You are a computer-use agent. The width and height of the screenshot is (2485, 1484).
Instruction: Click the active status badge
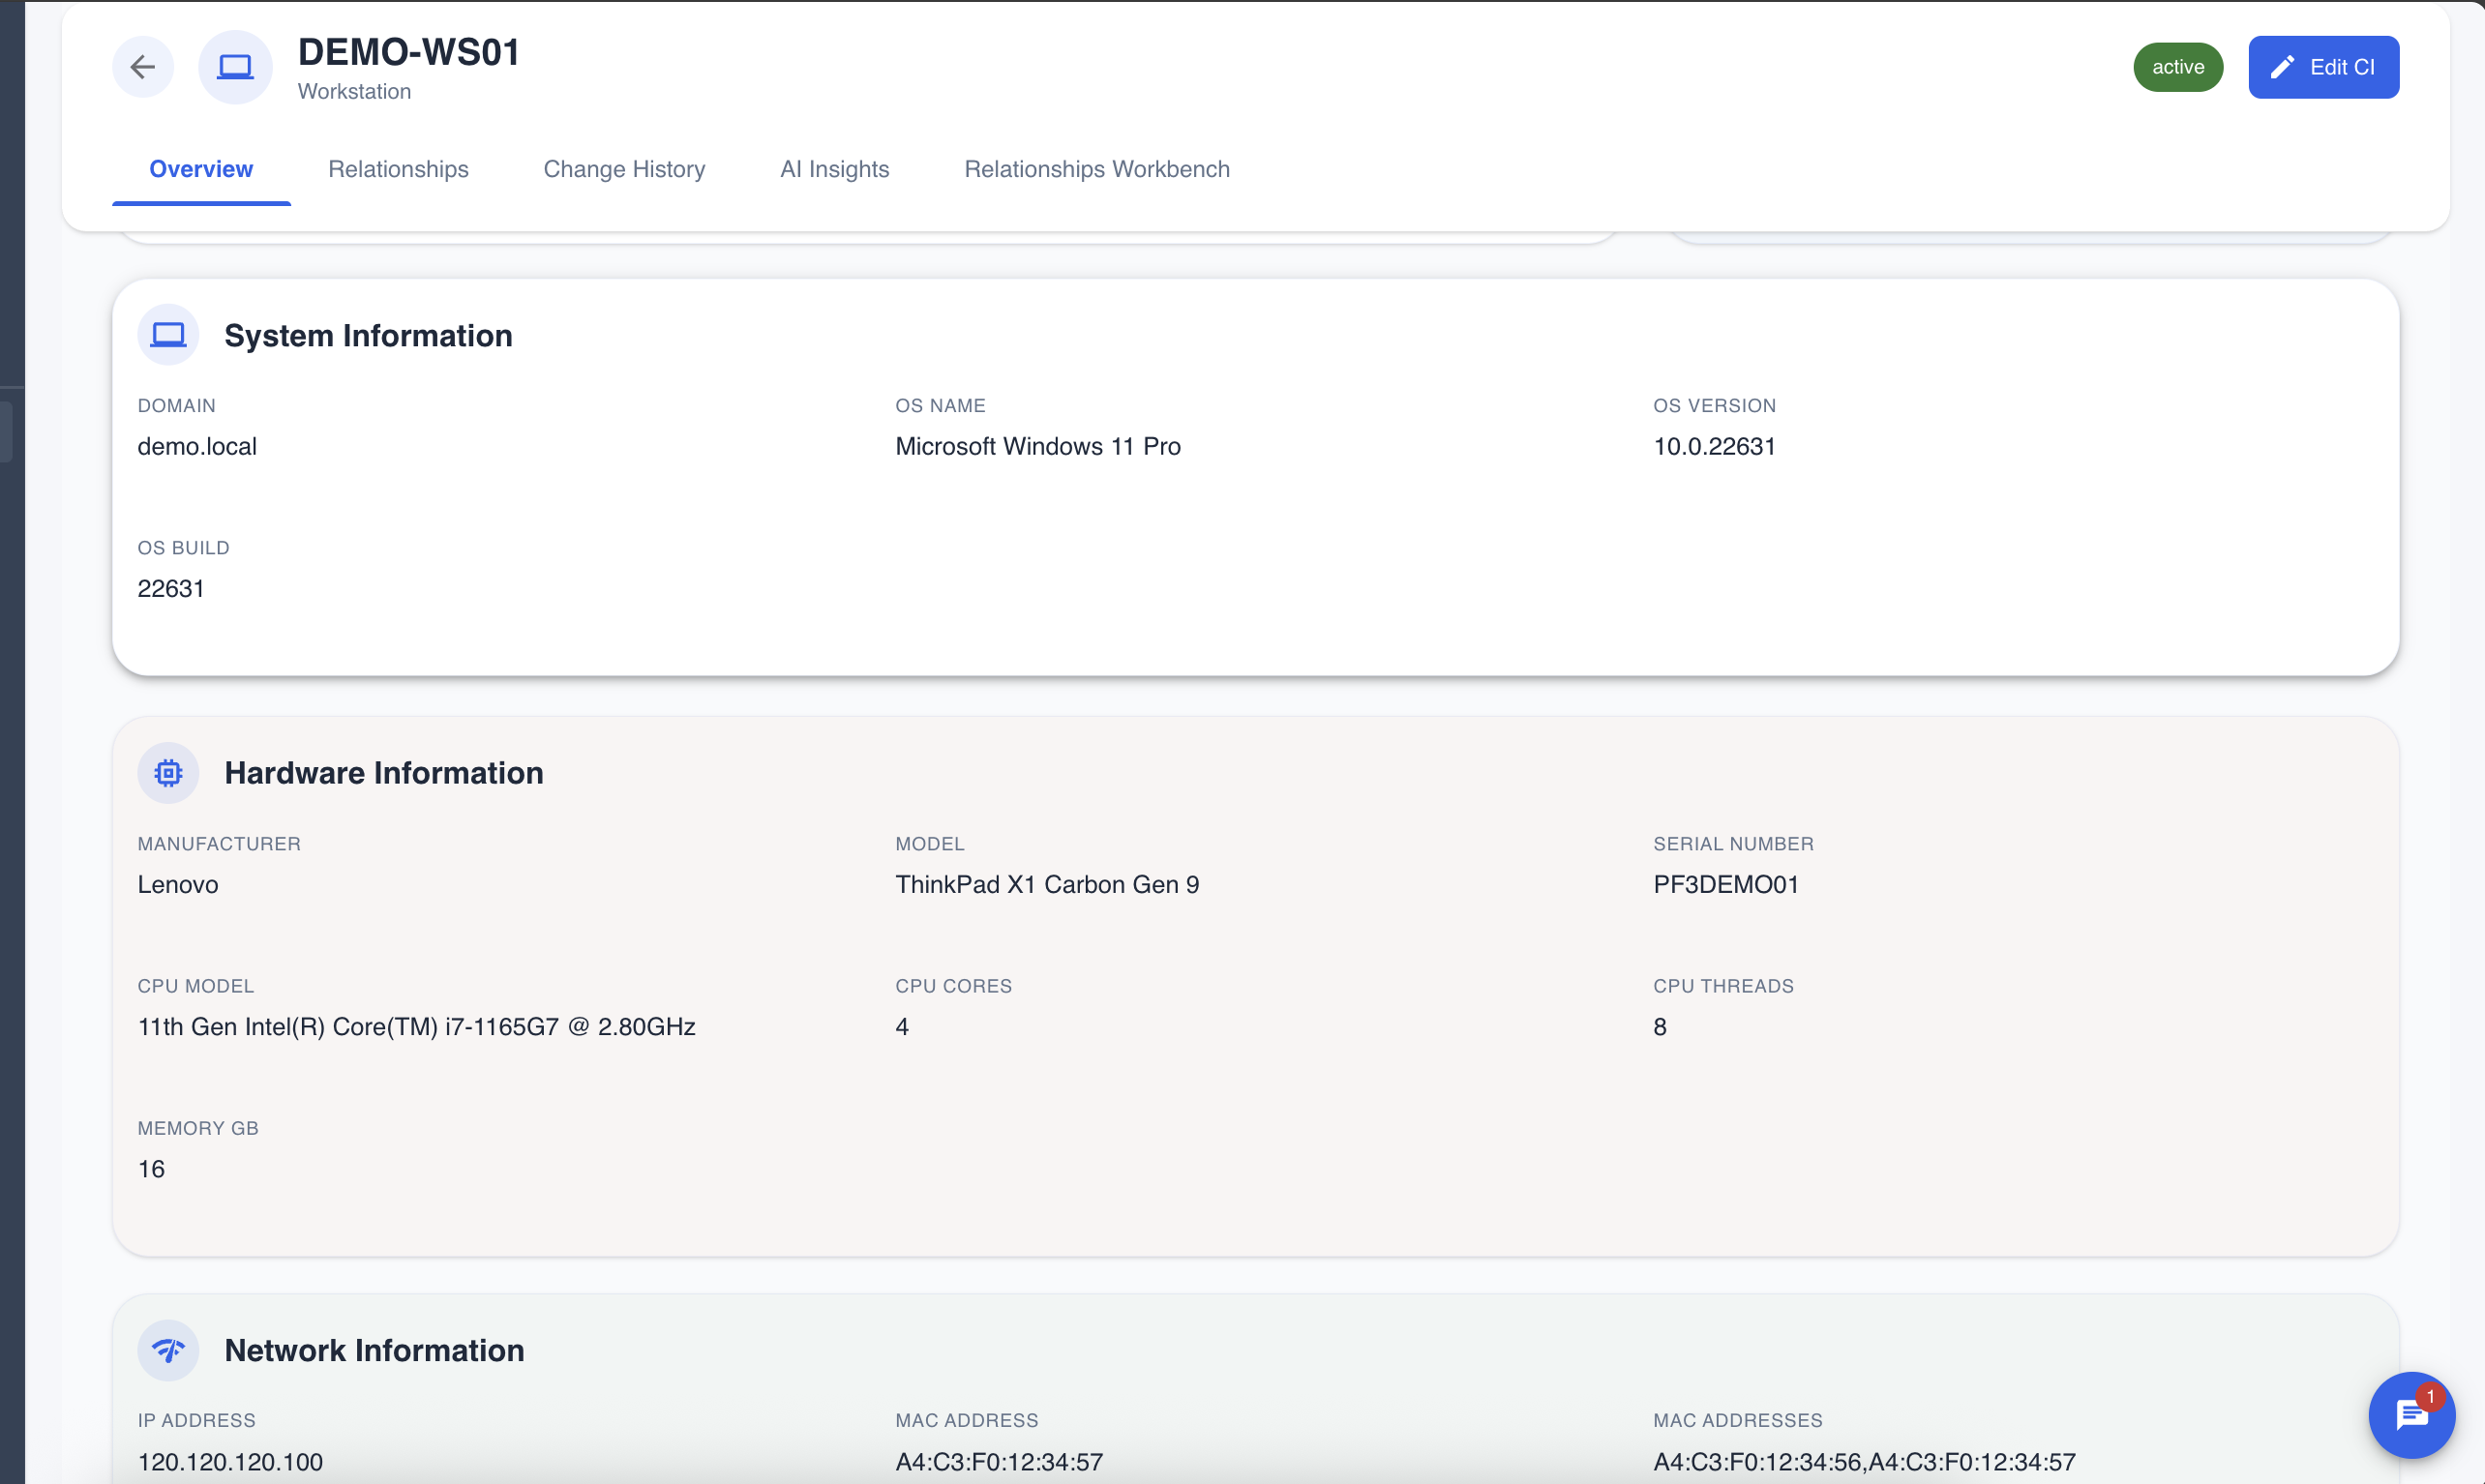2177,67
